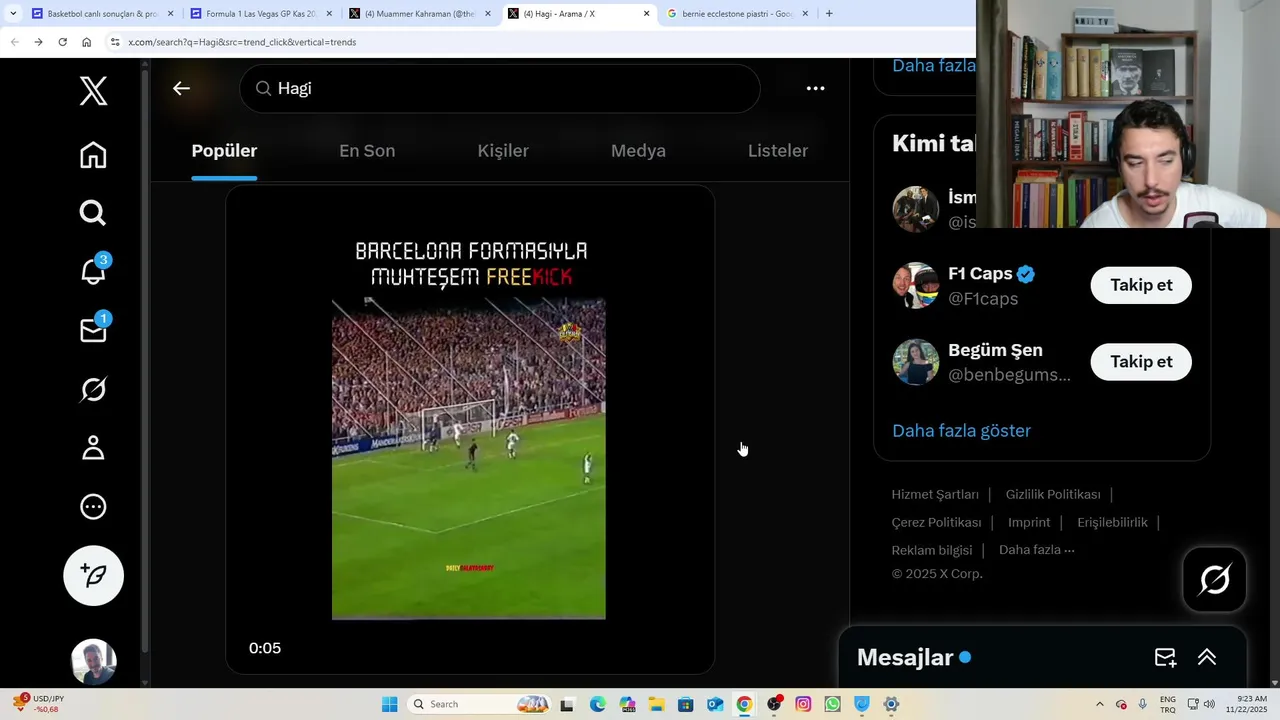
Task: Click the 0:05 video time indicator
Action: point(265,648)
